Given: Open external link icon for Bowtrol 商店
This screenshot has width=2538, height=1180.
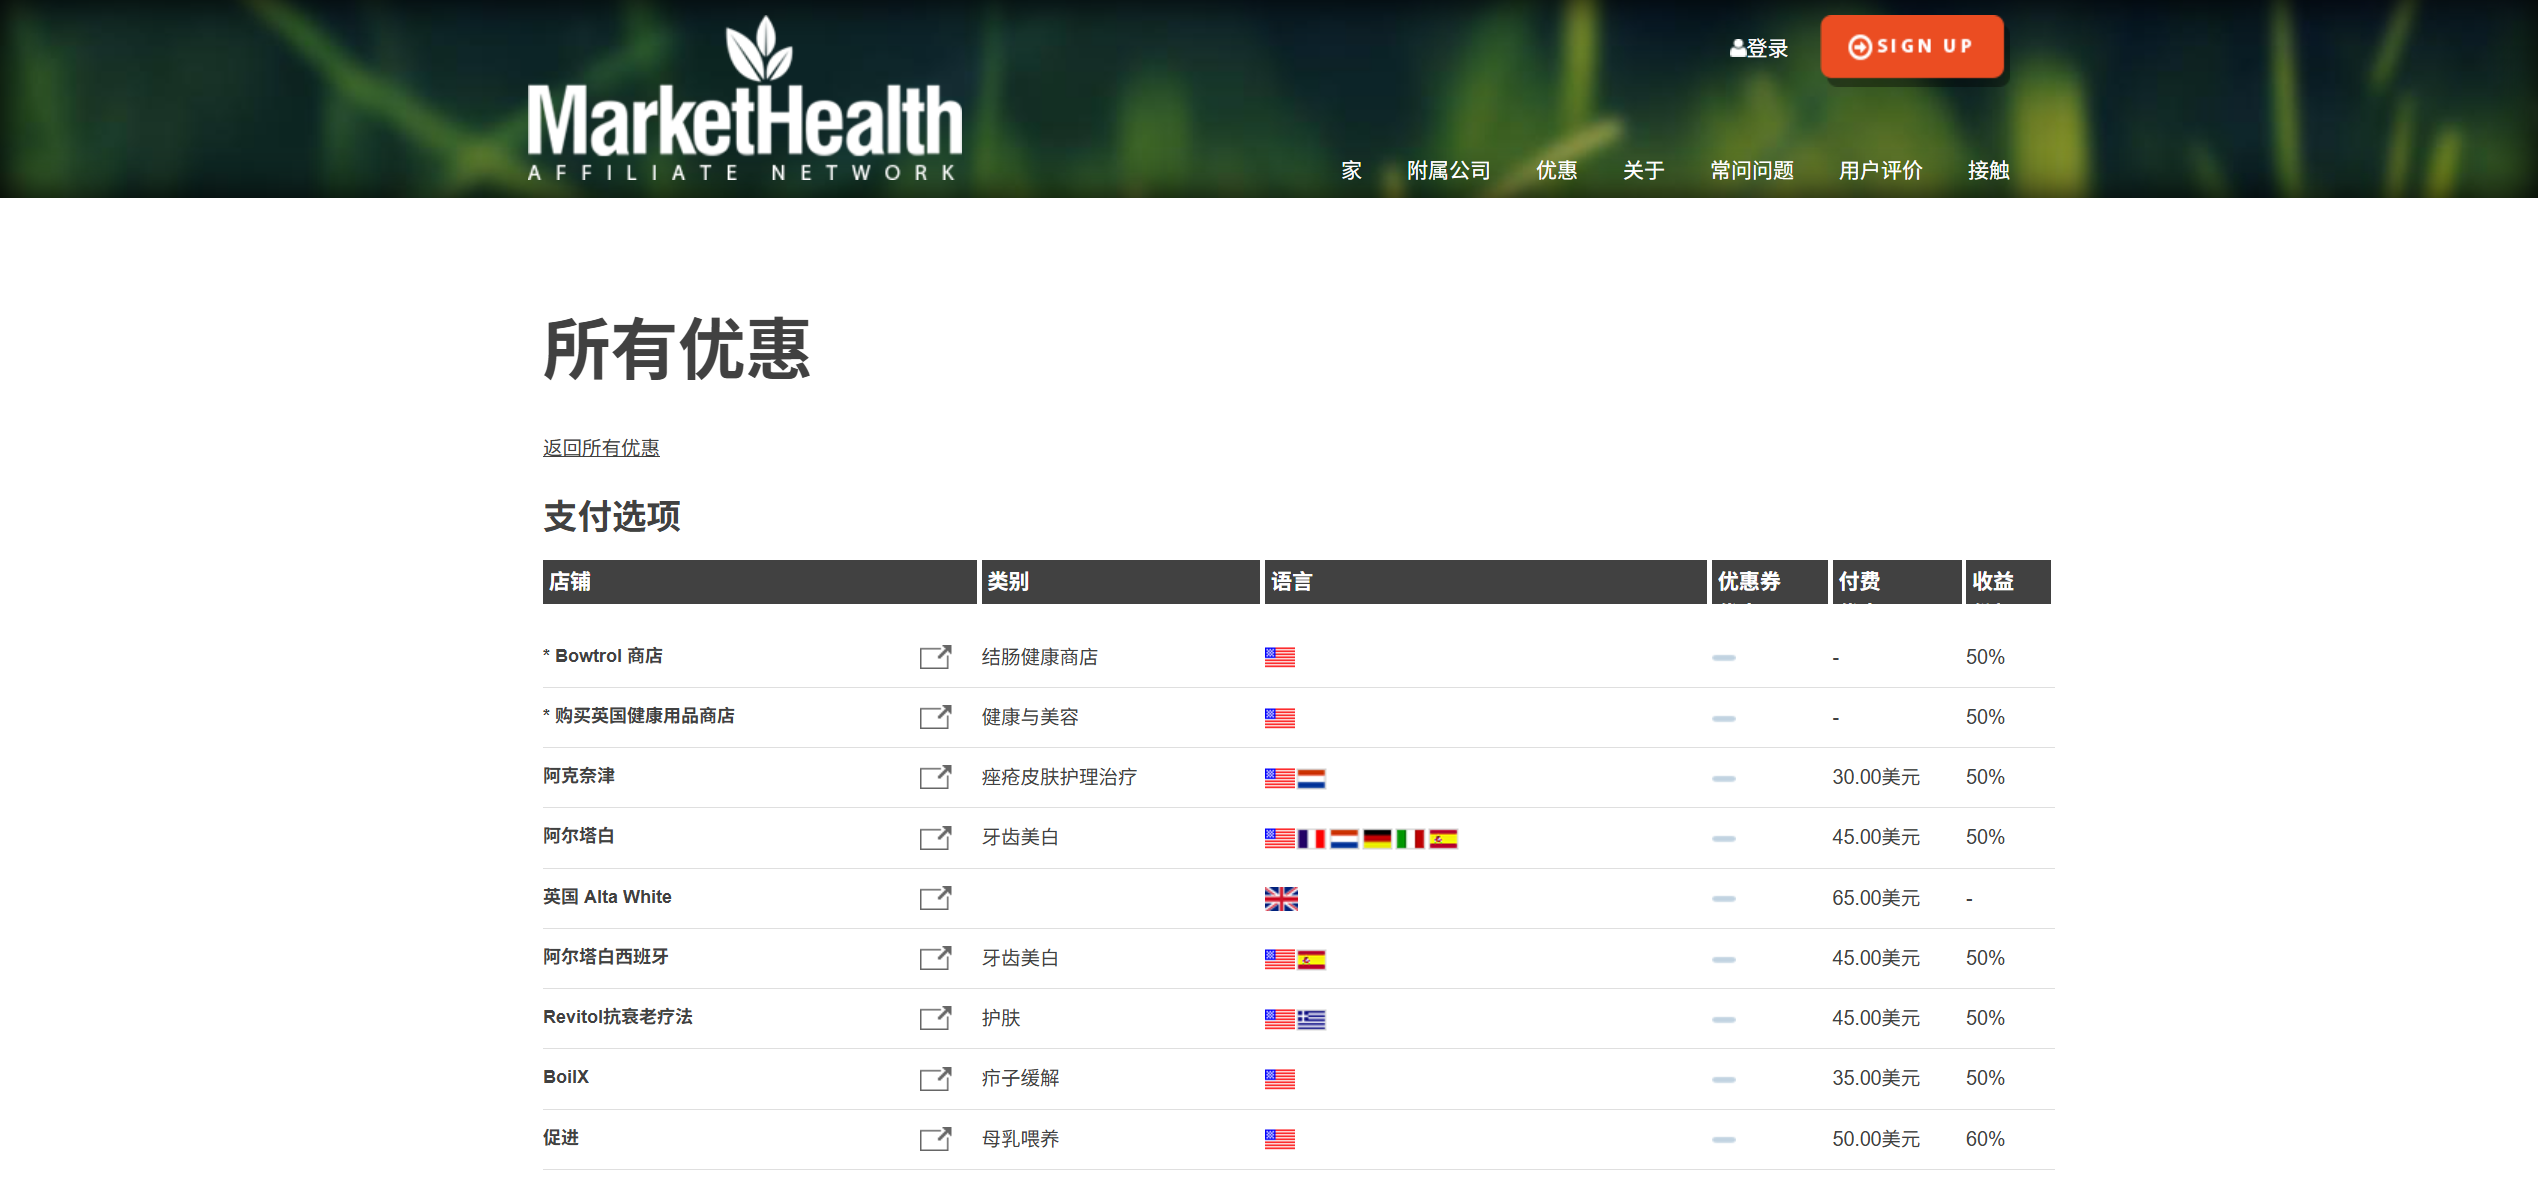Looking at the screenshot, I should [x=935, y=657].
